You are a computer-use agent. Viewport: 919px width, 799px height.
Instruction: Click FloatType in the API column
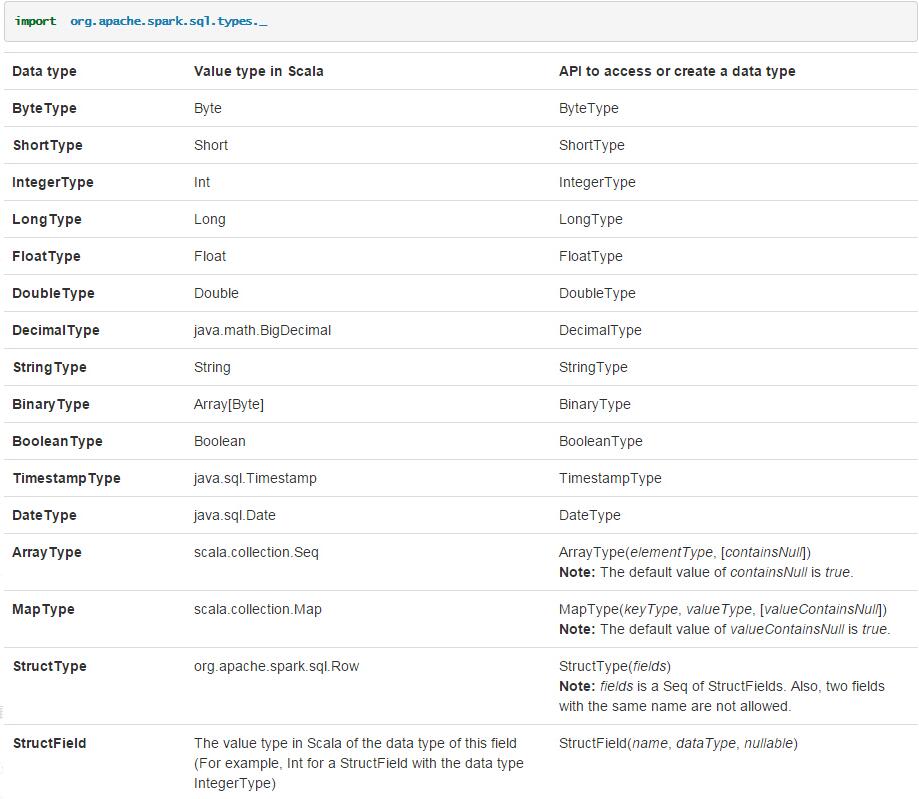click(590, 256)
